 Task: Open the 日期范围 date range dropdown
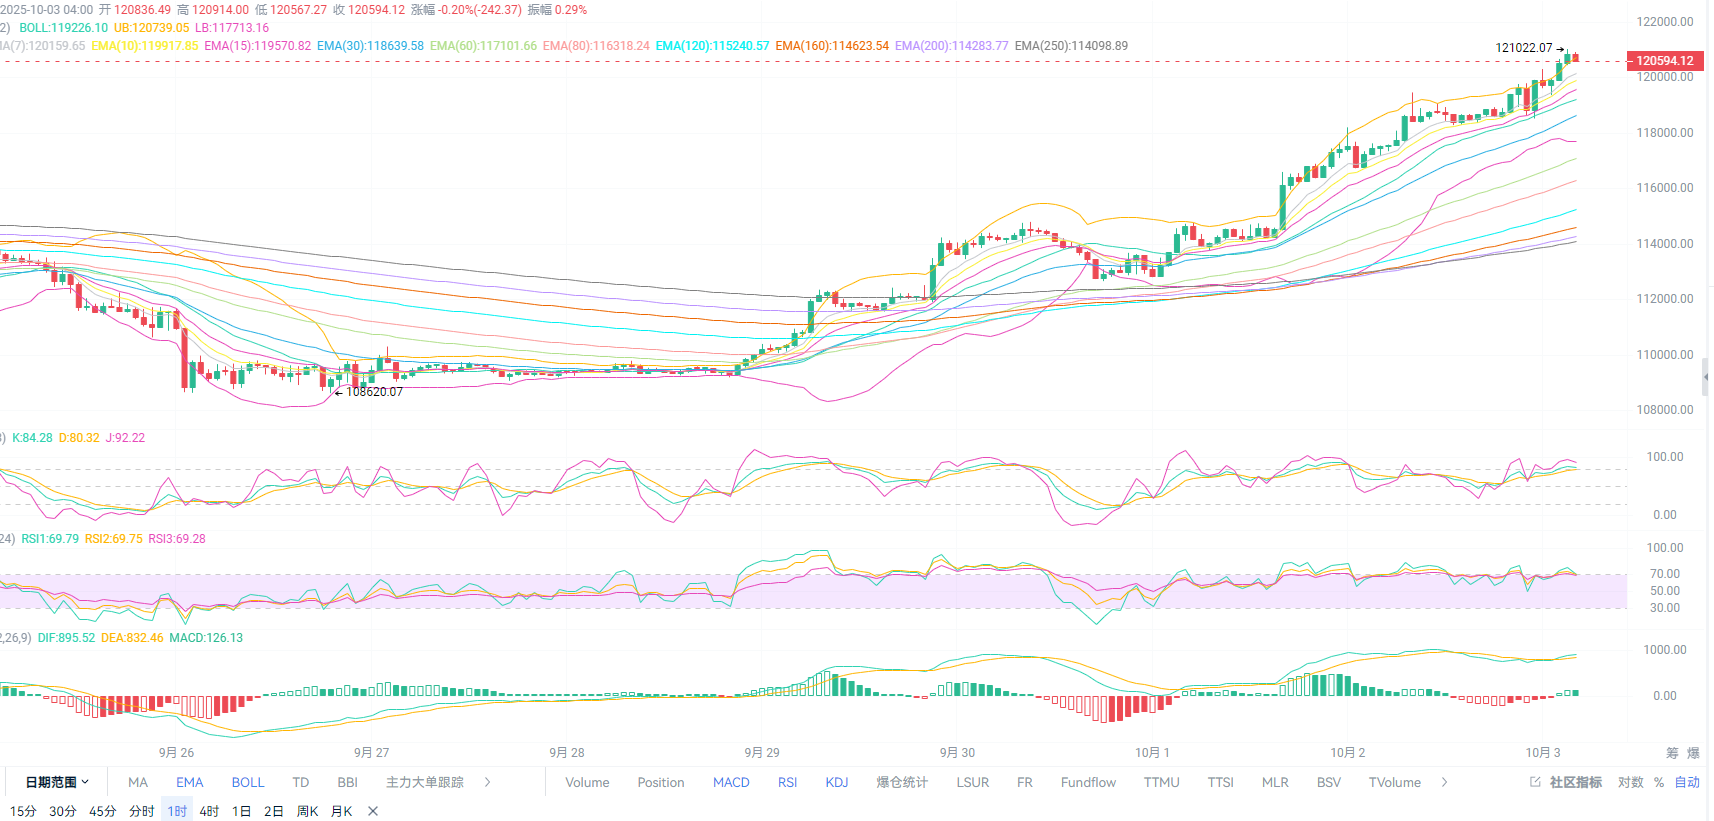pos(57,782)
